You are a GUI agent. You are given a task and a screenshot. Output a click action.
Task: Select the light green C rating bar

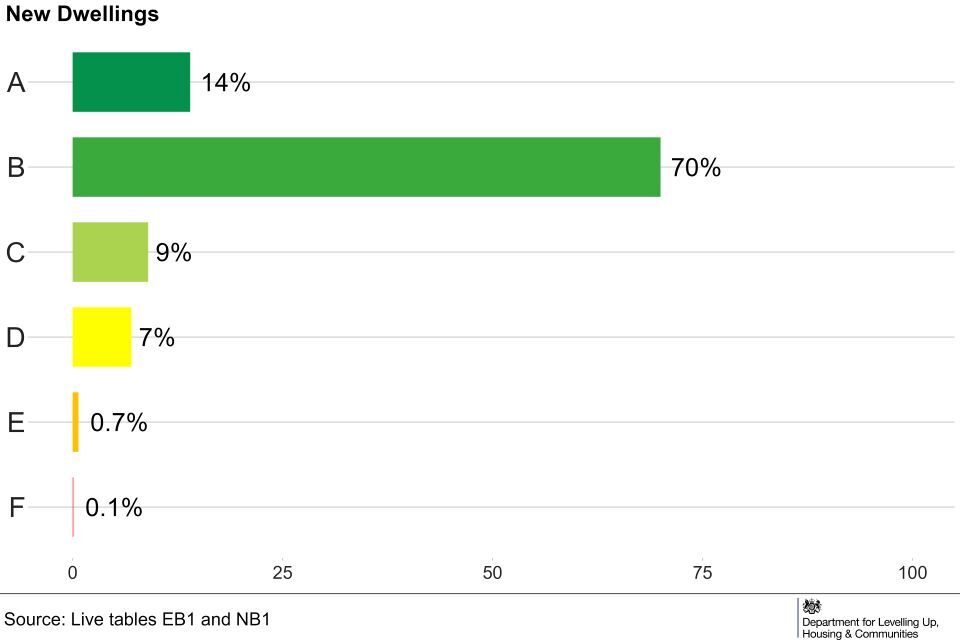coord(110,252)
